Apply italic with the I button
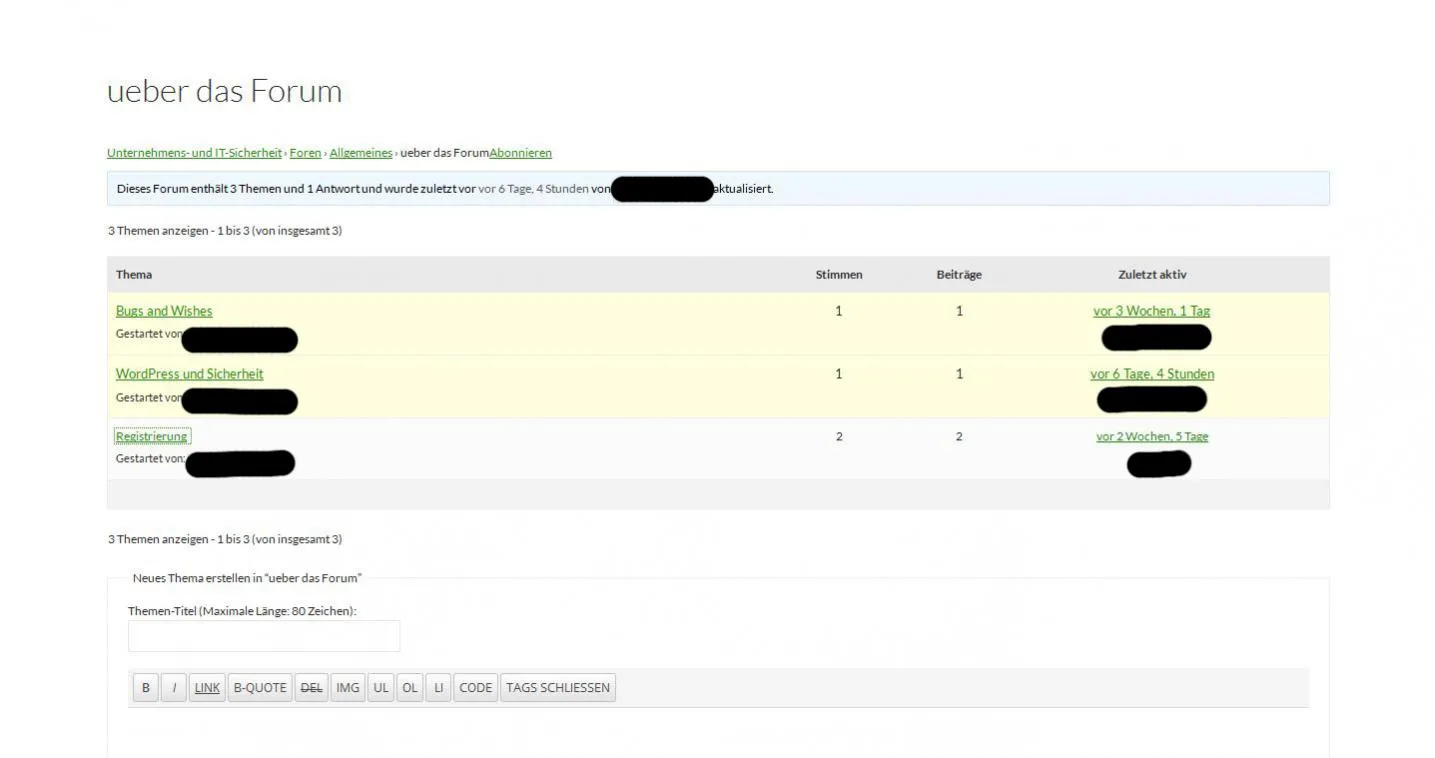The width and height of the screenshot is (1435, 758). tap(174, 688)
